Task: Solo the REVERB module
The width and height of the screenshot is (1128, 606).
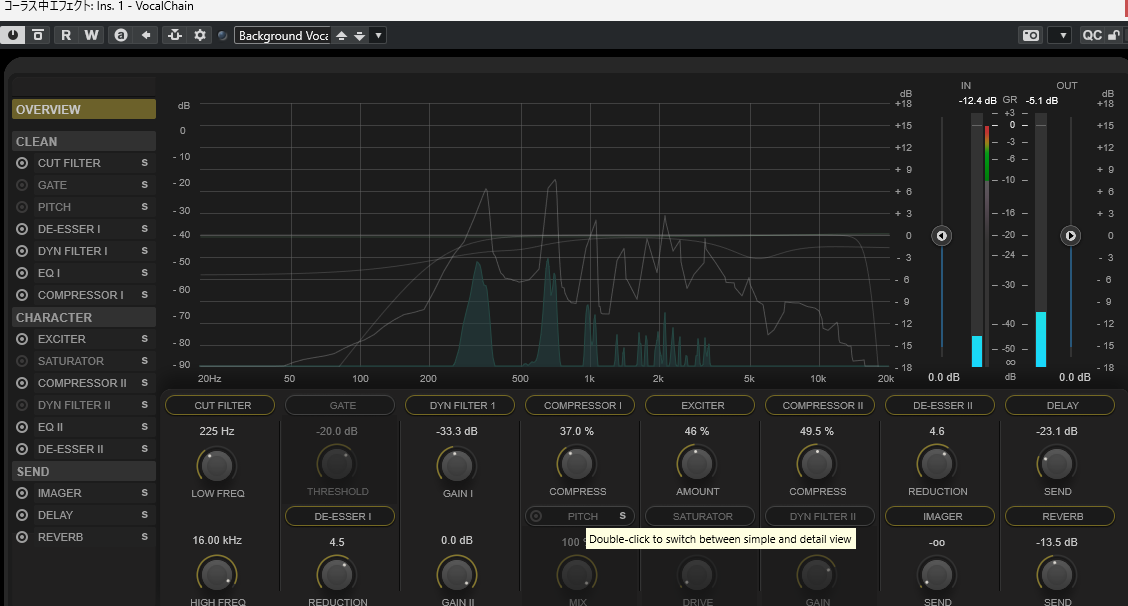Action: click(x=145, y=537)
